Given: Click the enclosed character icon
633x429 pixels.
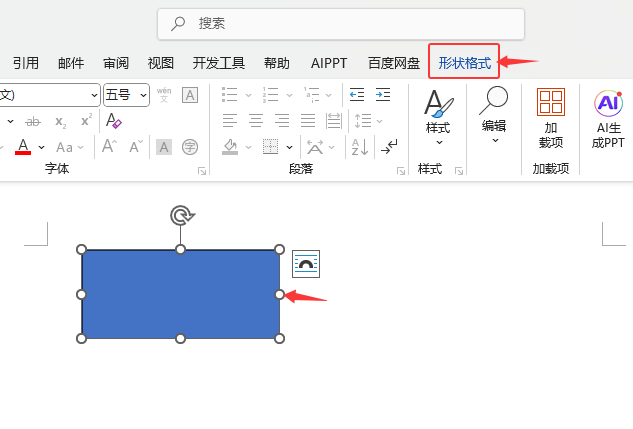Looking at the screenshot, I should coord(190,147).
